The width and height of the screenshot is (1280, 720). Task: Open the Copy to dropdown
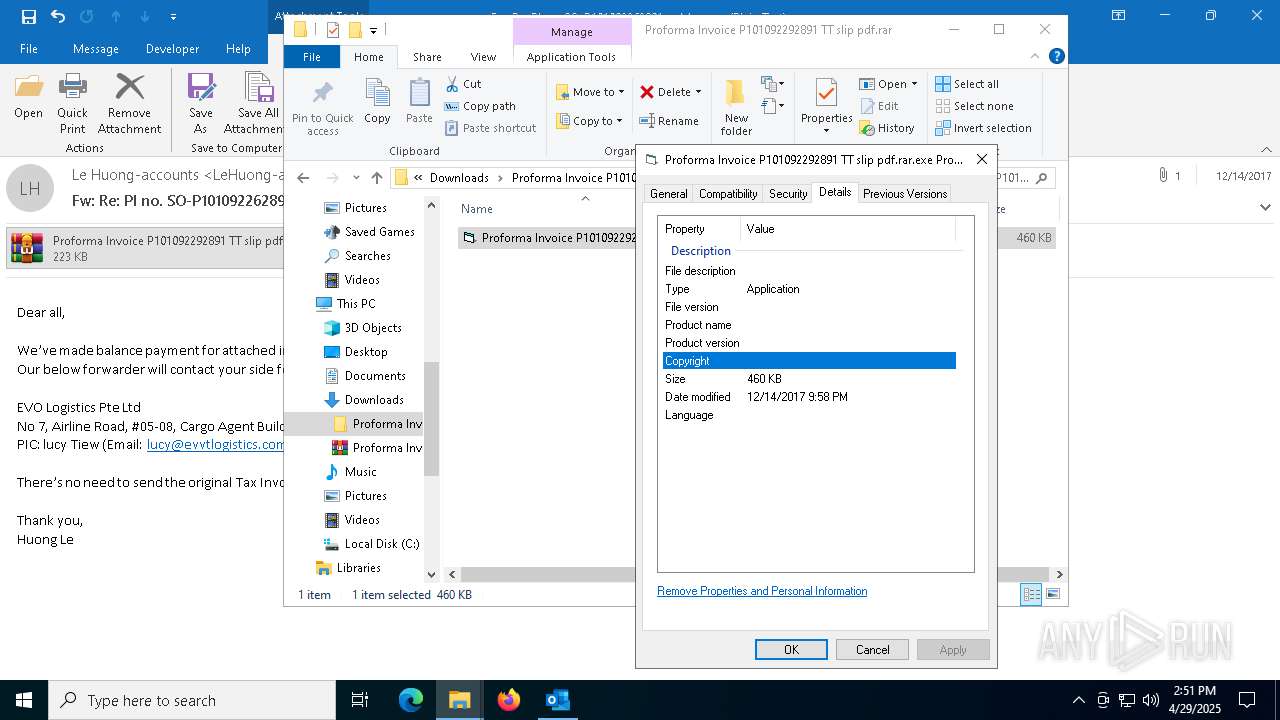590,121
